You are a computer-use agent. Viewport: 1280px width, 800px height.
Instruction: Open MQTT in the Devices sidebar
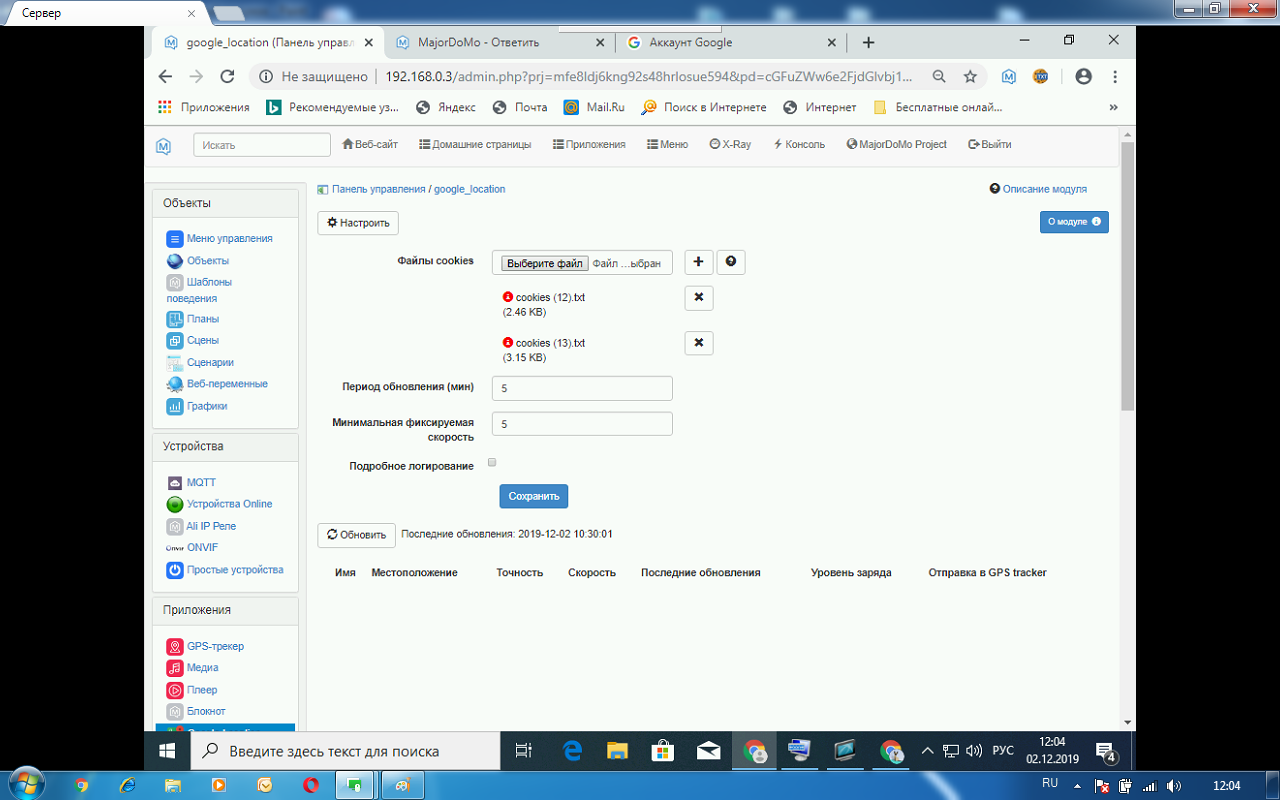(x=200, y=483)
